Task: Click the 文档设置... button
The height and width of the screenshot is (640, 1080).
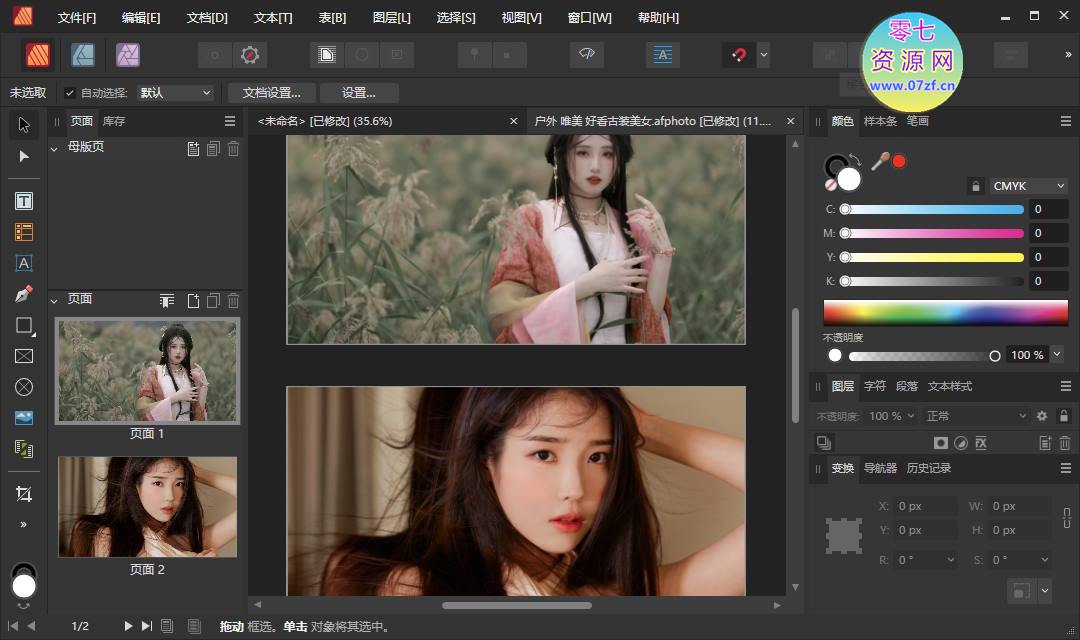Action: [x=271, y=93]
